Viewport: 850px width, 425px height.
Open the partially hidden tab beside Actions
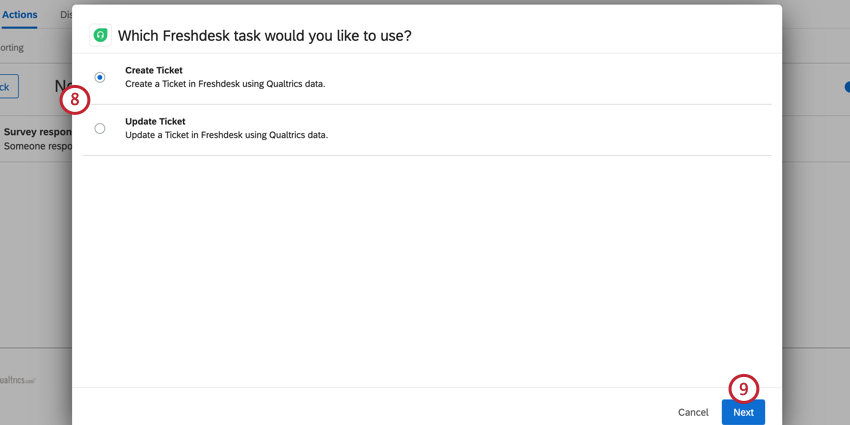66,14
